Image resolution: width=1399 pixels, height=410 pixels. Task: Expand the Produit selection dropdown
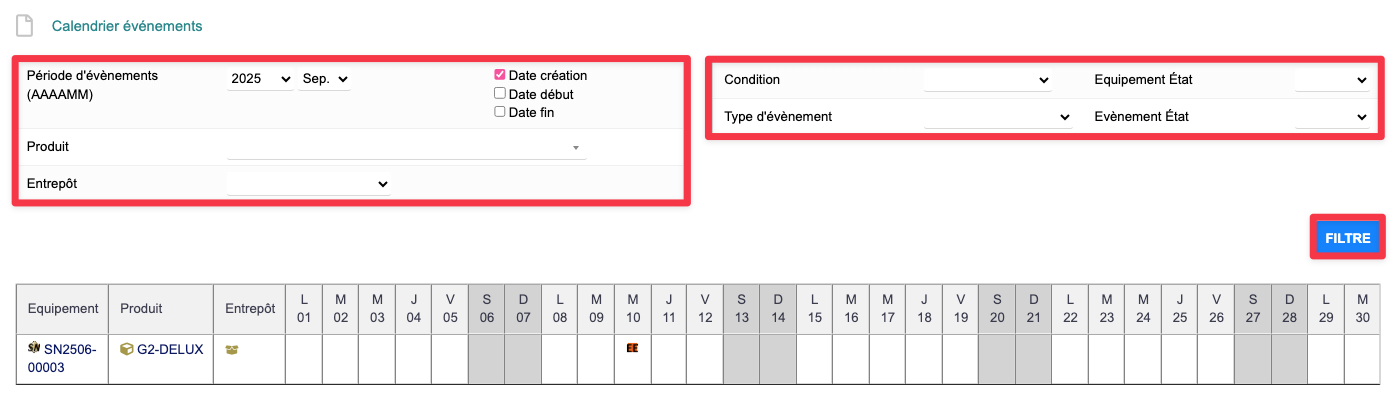pyautogui.click(x=406, y=147)
